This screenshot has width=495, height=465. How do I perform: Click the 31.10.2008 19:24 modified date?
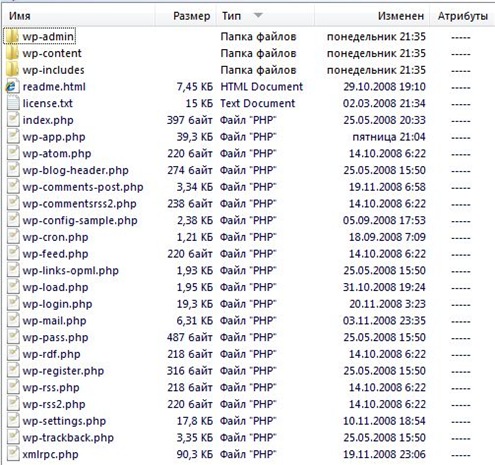(384, 287)
